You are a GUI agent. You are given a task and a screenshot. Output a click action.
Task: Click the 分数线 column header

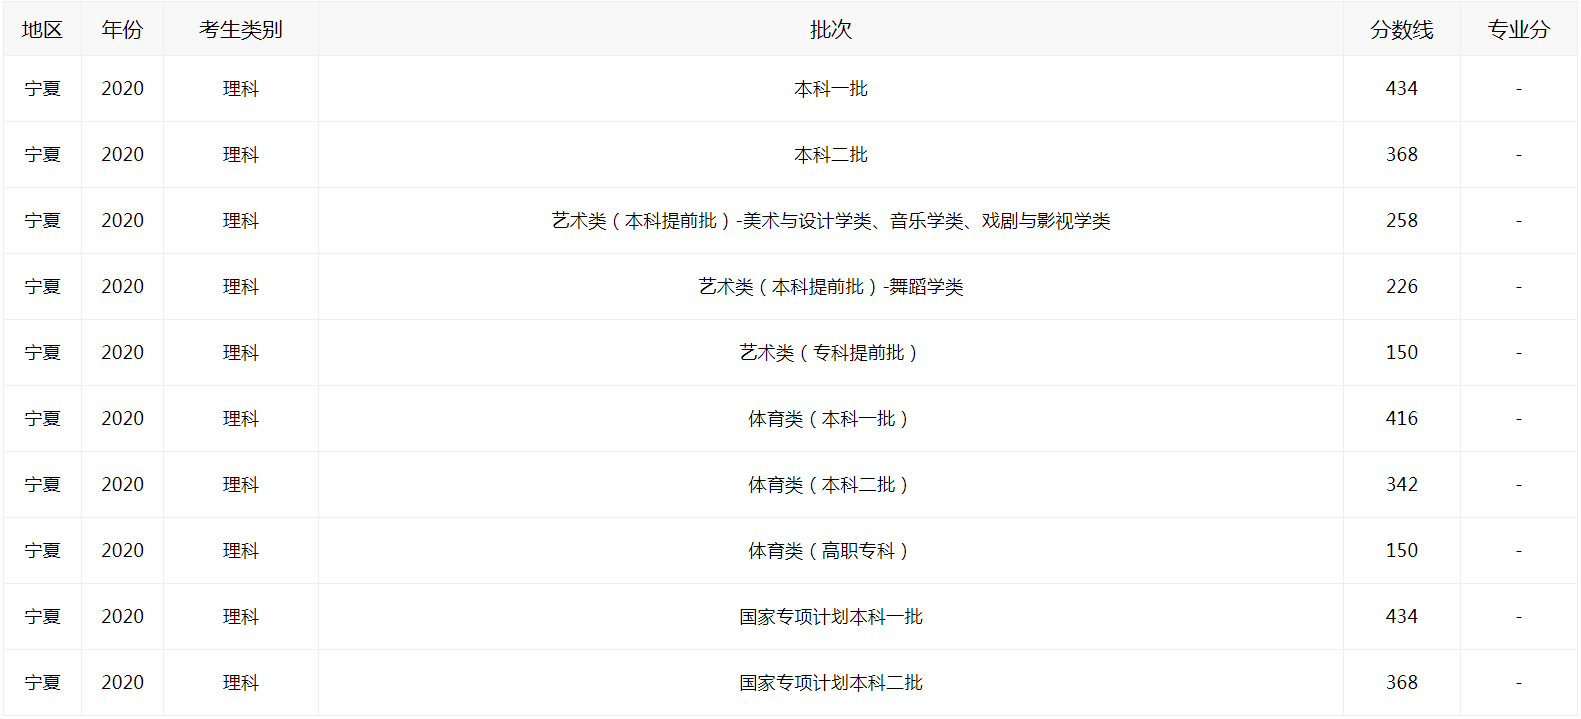(x=1401, y=30)
